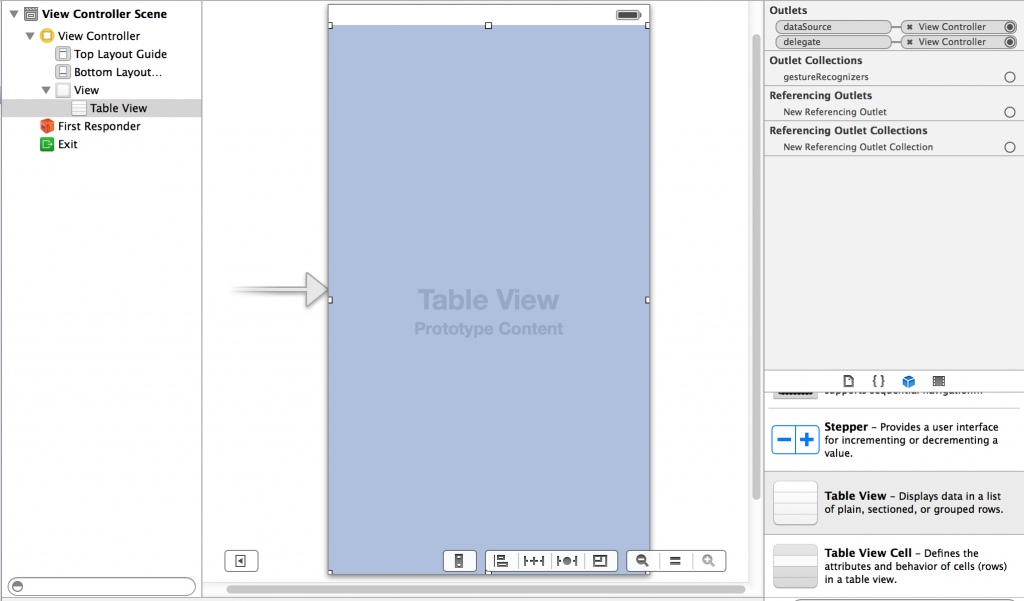Toggle the form factor device button
Viewport: 1024px width, 601px height.
click(x=459, y=561)
